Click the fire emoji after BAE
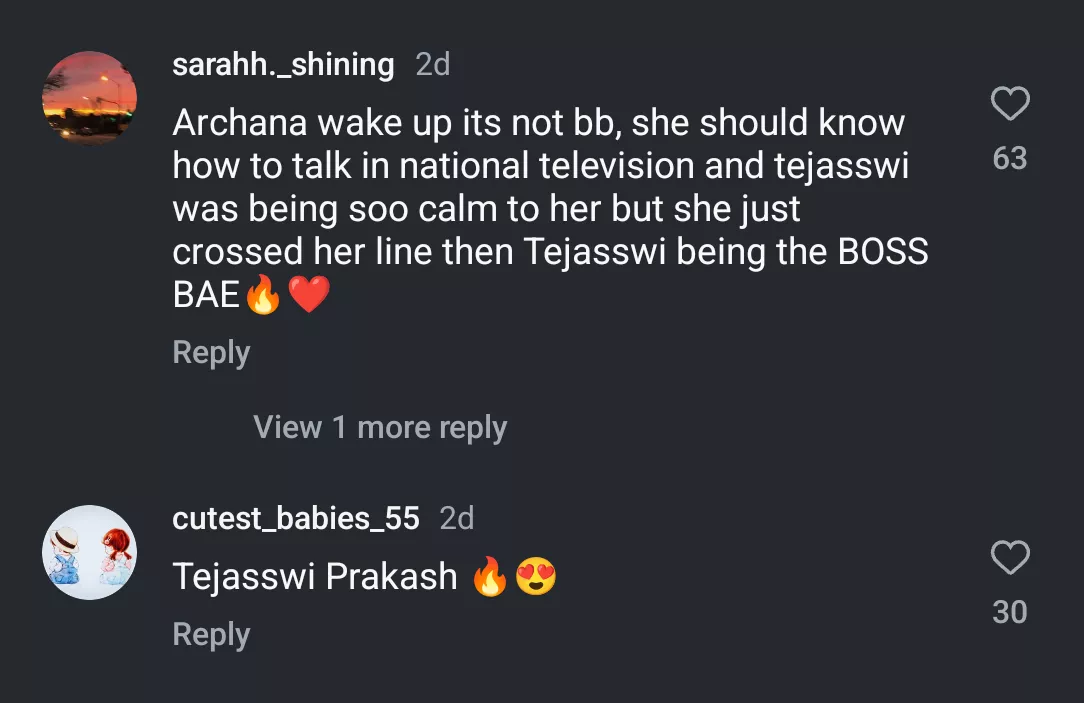The image size is (1084, 703). 263,295
